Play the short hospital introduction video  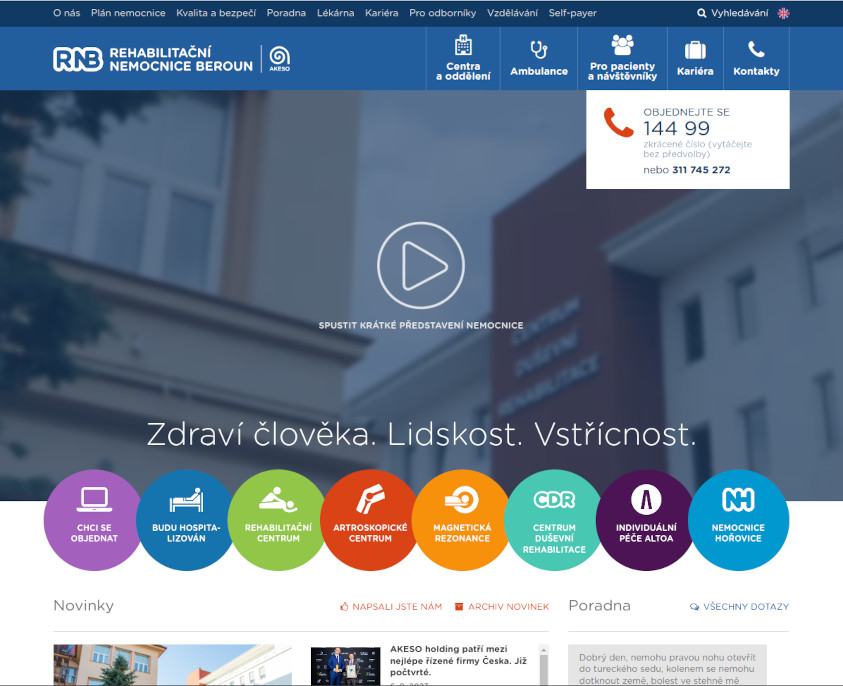(421, 266)
